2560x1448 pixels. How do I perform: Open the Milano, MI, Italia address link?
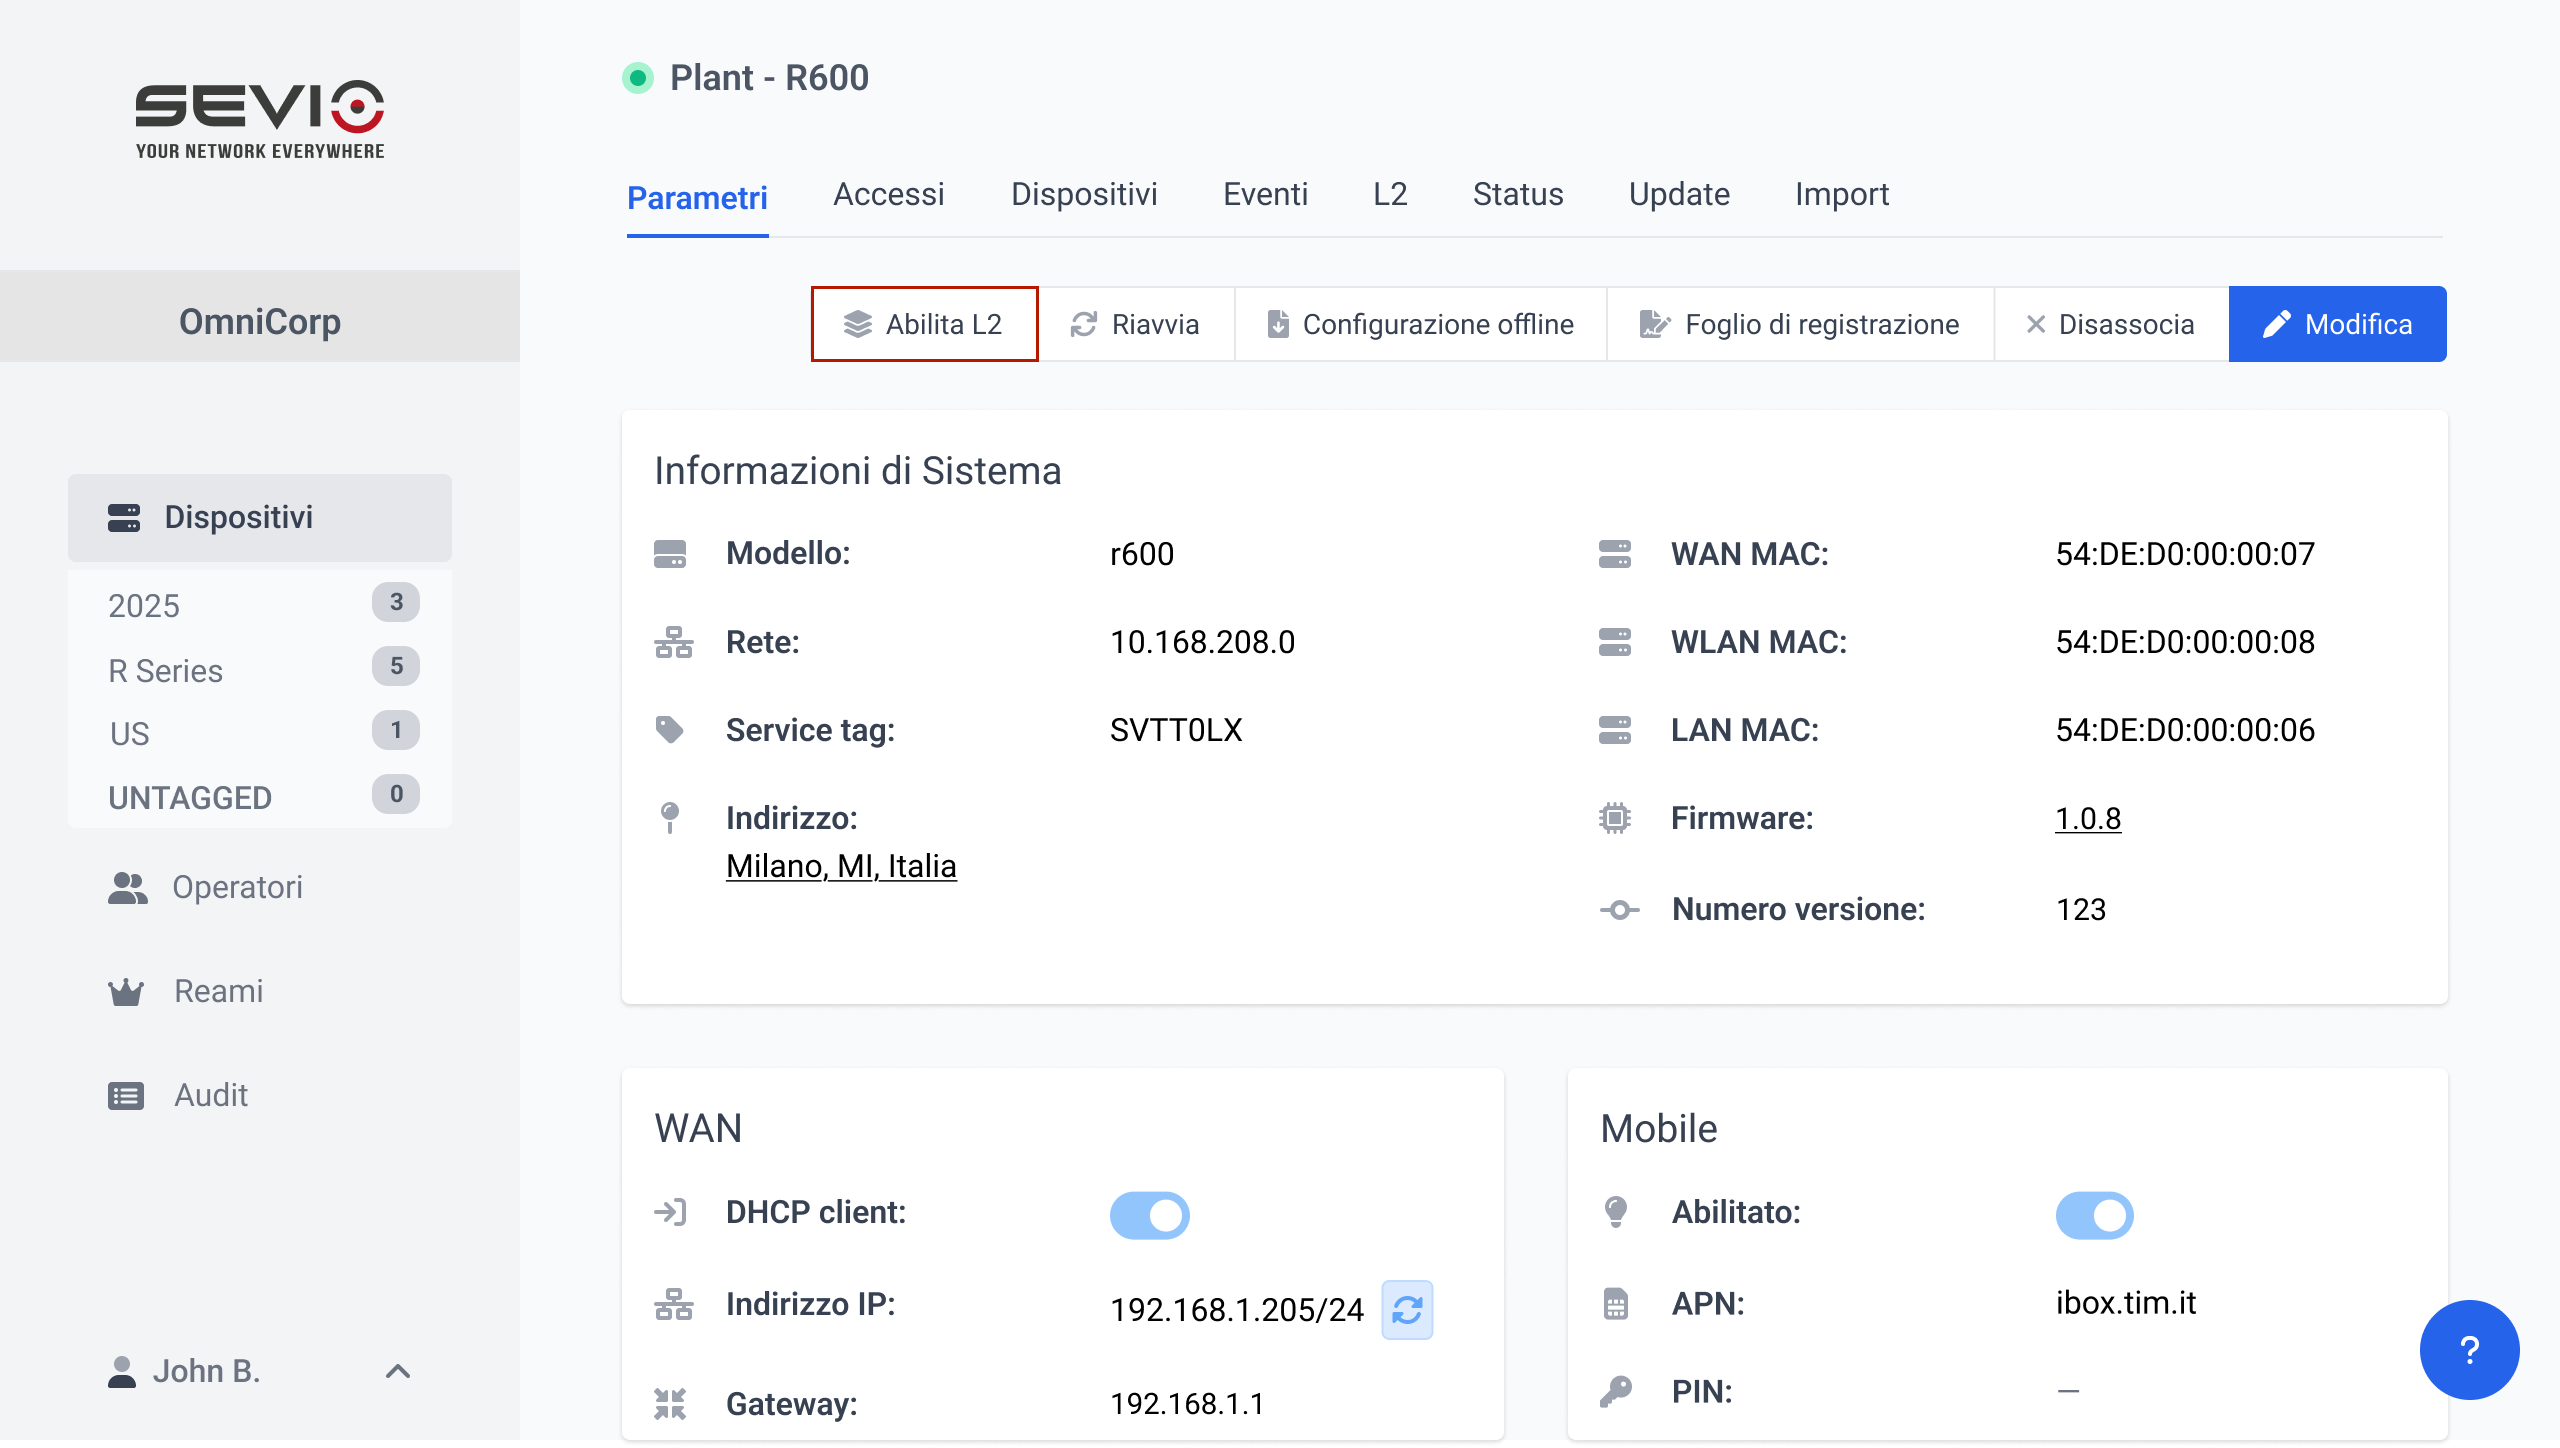[x=841, y=866]
